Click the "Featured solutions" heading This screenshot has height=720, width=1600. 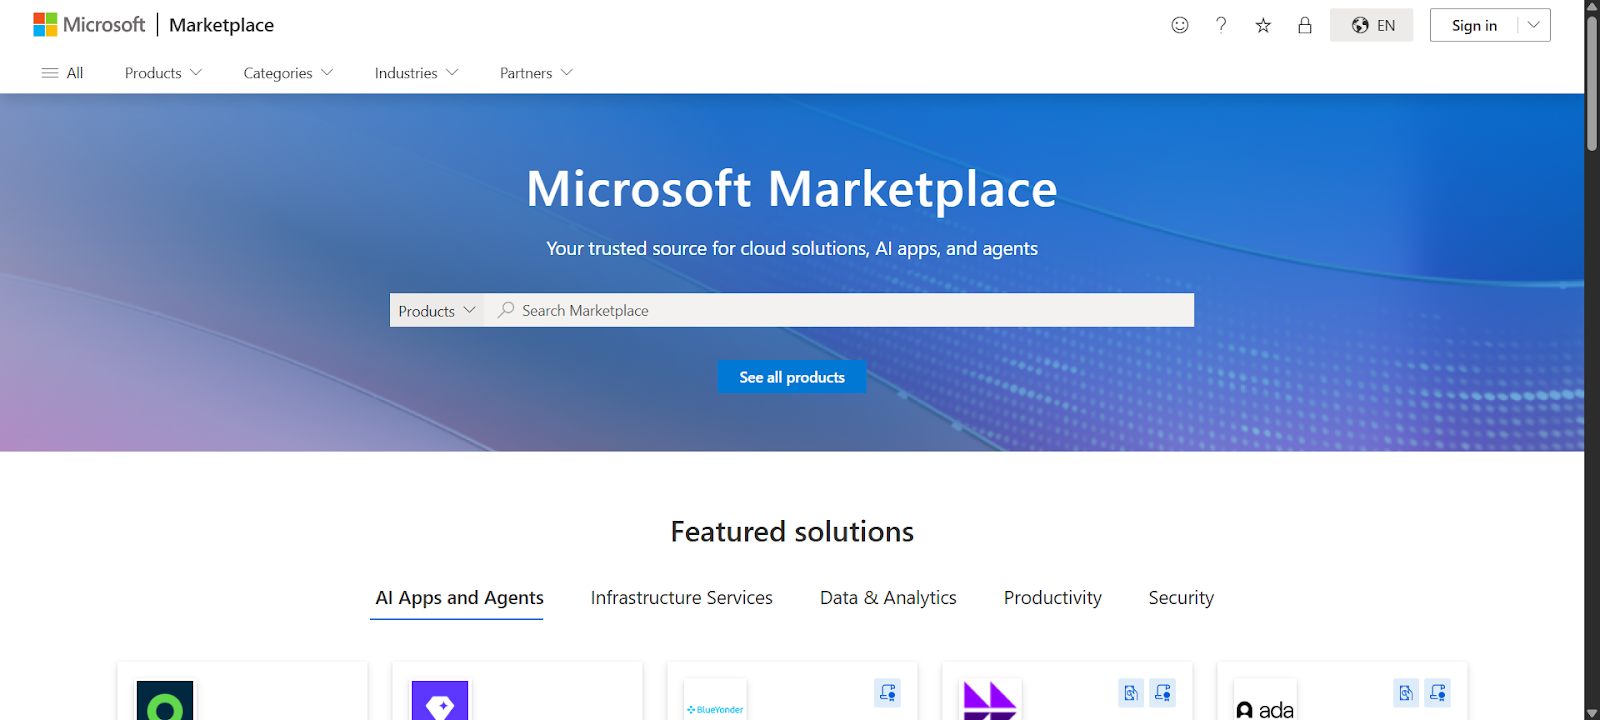792,531
